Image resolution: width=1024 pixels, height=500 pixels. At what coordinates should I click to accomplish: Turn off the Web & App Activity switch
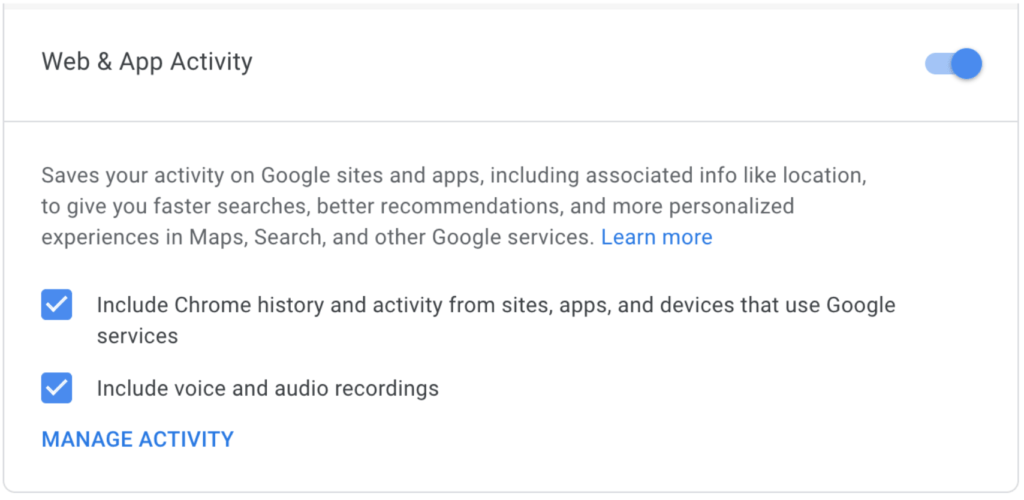click(955, 64)
